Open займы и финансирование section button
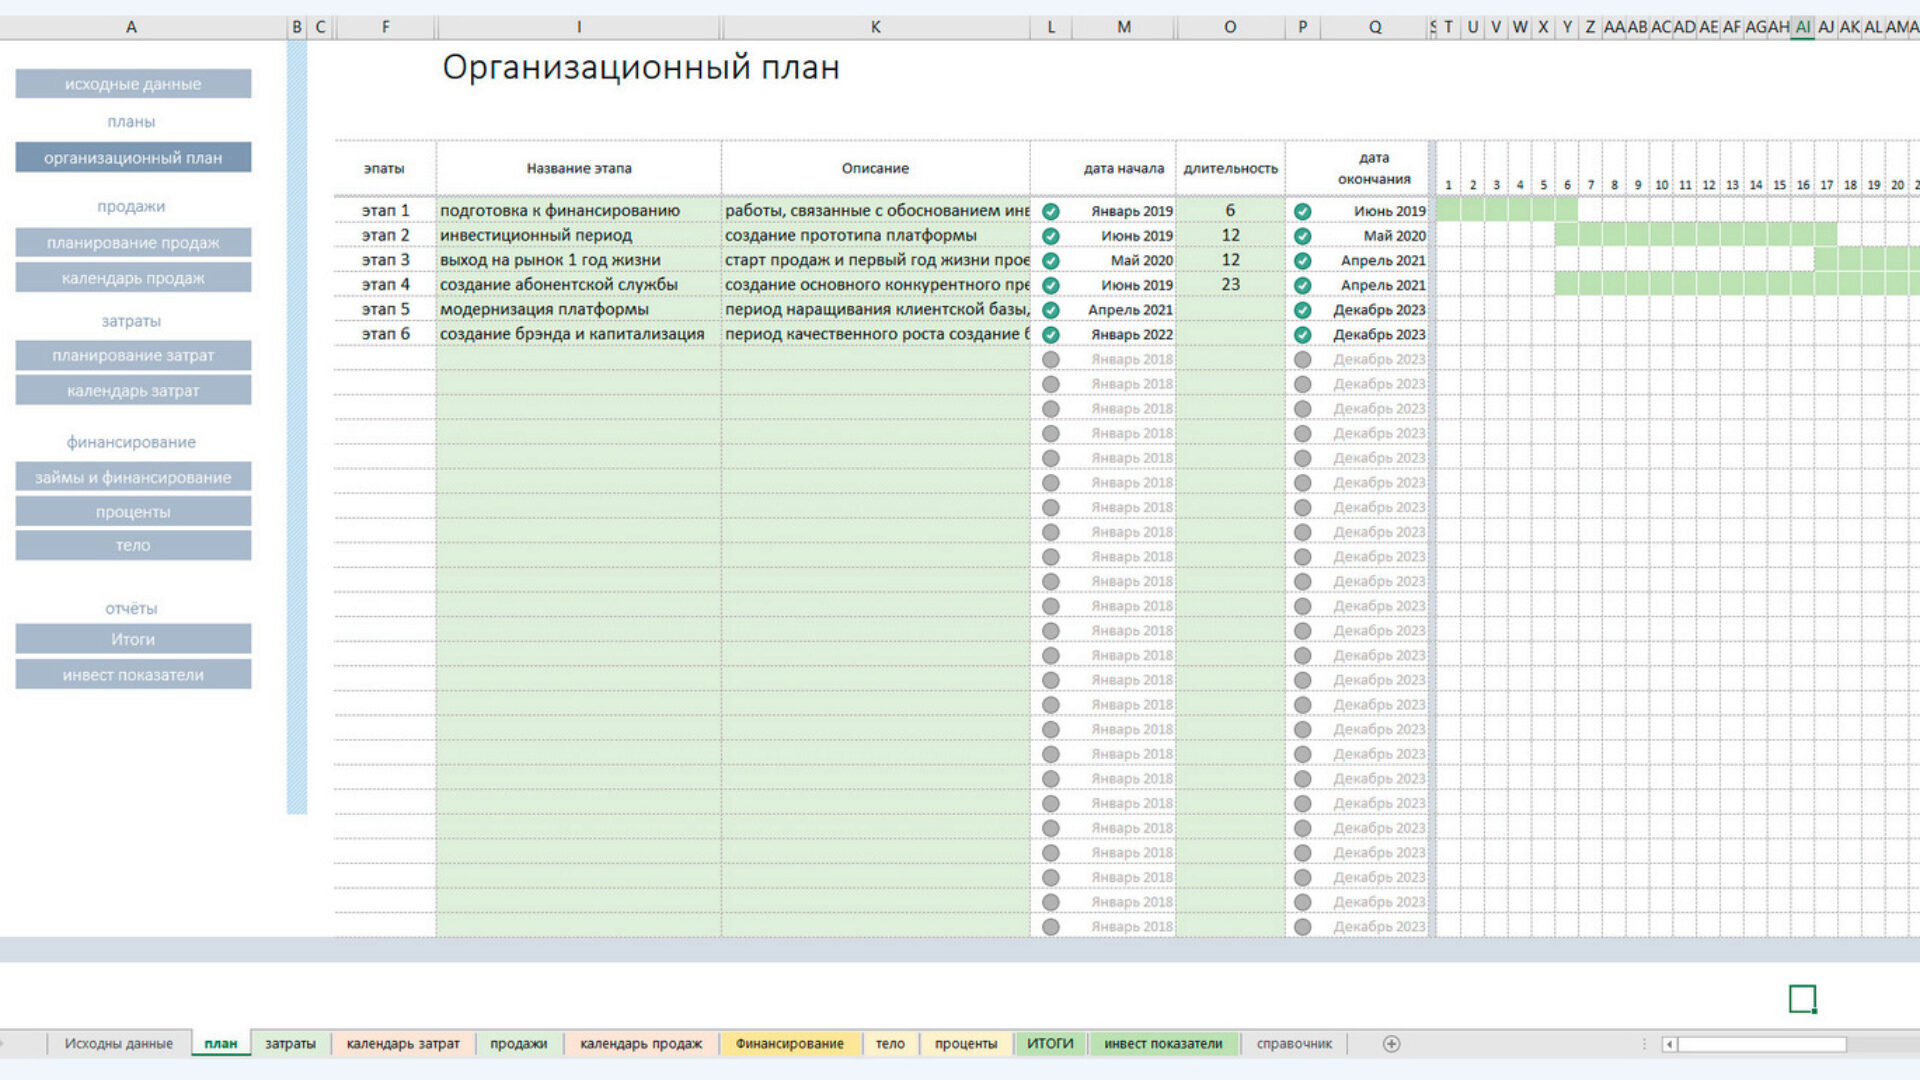 (133, 478)
